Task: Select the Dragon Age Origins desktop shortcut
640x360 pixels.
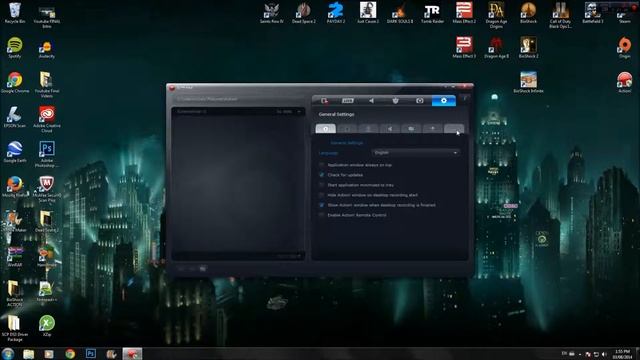Action: 496,15
